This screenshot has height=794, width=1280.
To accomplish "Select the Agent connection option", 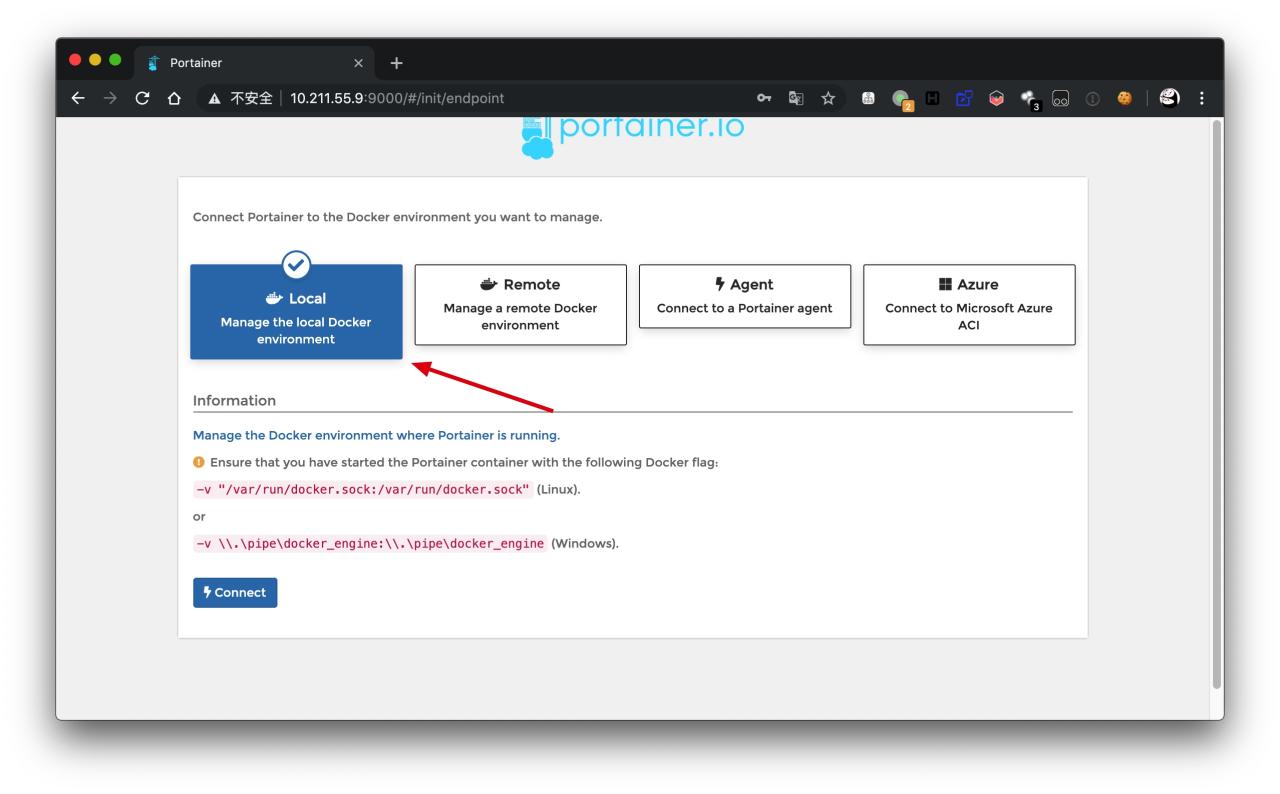I will [x=745, y=296].
